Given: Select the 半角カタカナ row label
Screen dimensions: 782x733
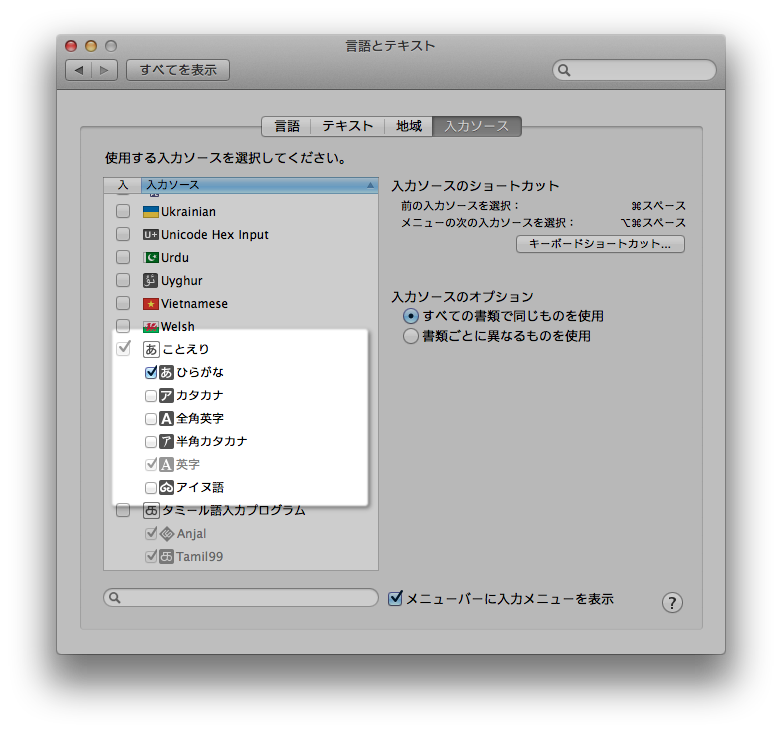Looking at the screenshot, I should point(211,441).
